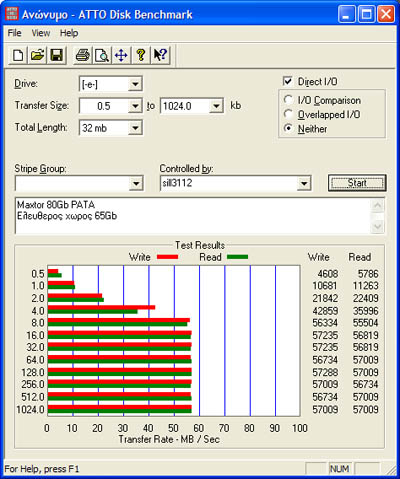Open the View menu
The height and width of the screenshot is (479, 400).
[x=41, y=33]
